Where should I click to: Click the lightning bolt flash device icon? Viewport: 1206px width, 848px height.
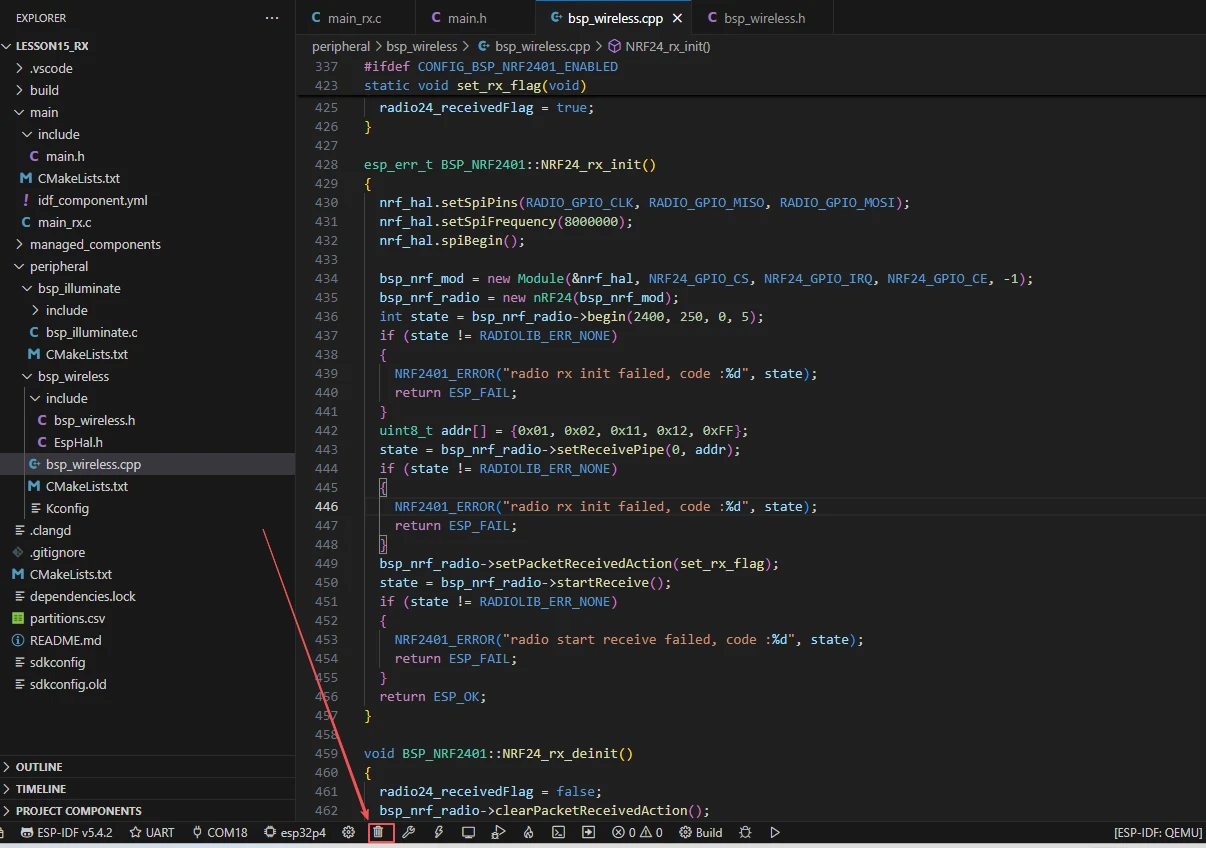(x=438, y=832)
